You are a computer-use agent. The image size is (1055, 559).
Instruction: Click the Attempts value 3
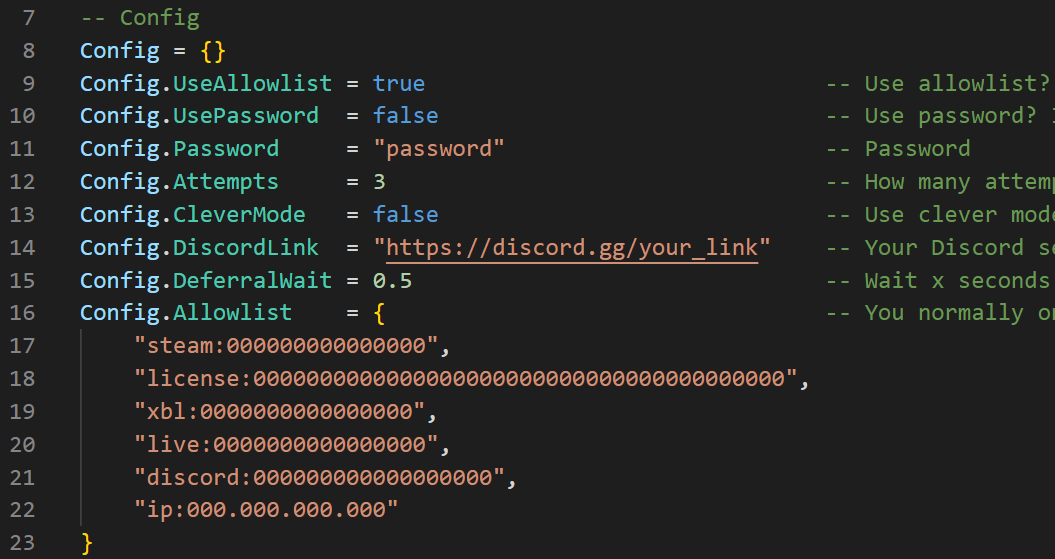point(379,182)
